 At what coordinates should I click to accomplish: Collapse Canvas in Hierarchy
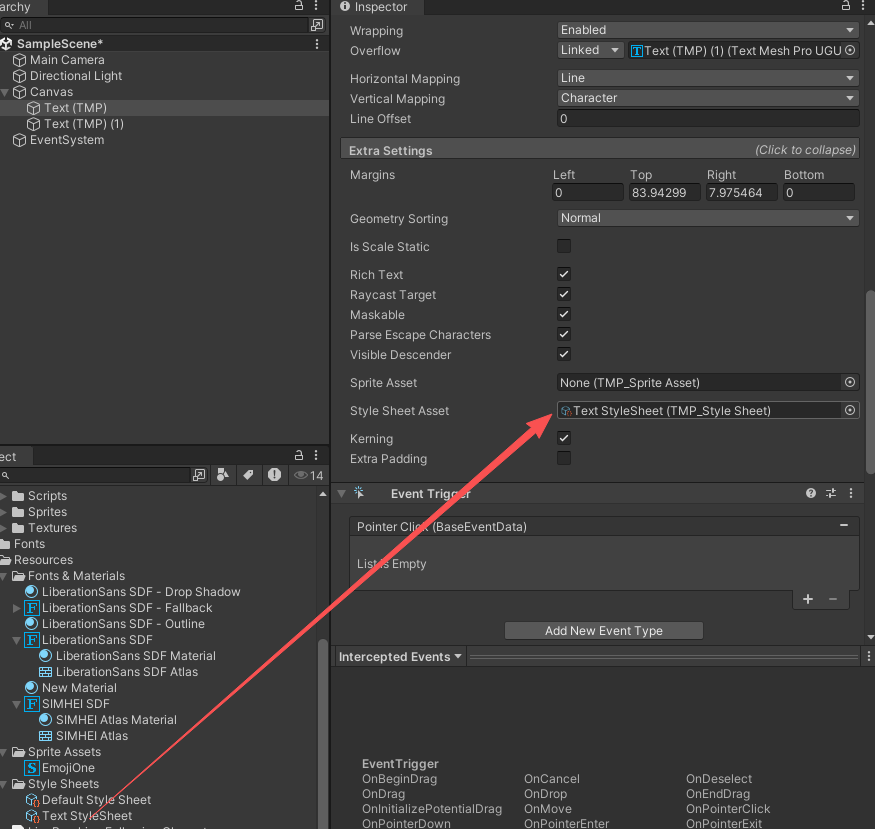coord(5,92)
